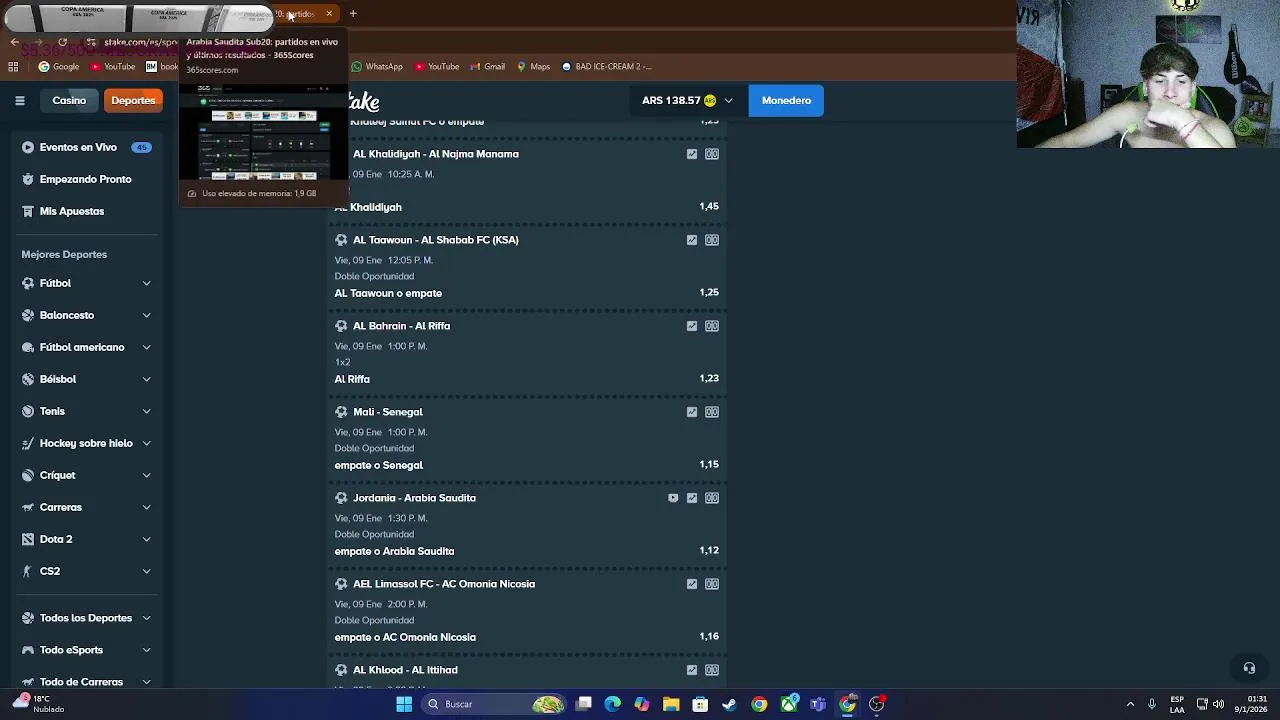The image size is (1280, 720).
Task: Close the active 365Scores browser tab
Action: coord(329,14)
